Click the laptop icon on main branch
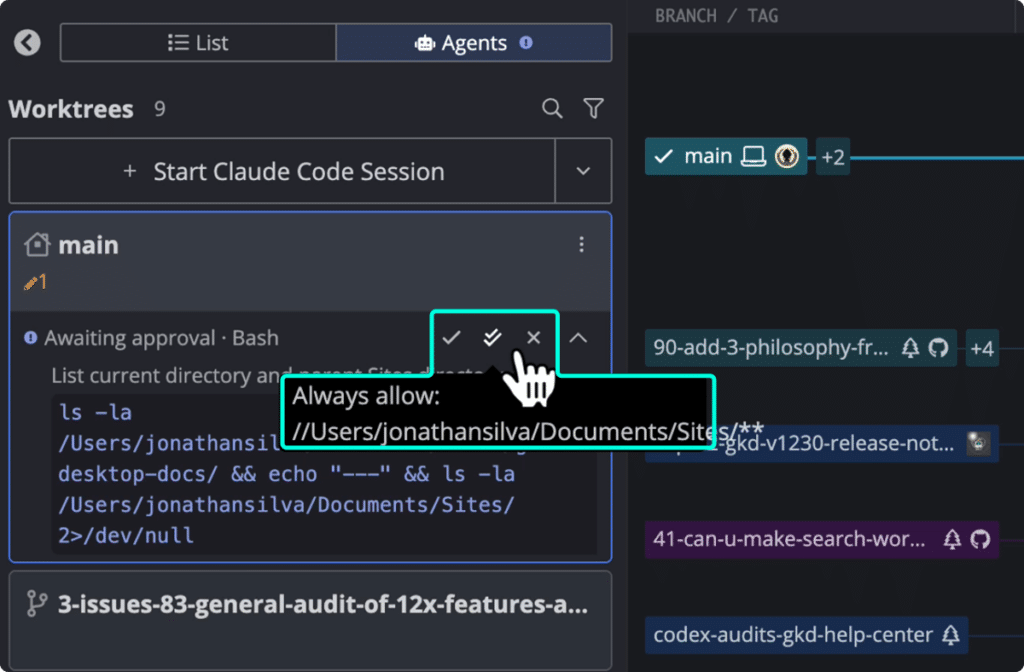This screenshot has height=672, width=1024. point(753,157)
